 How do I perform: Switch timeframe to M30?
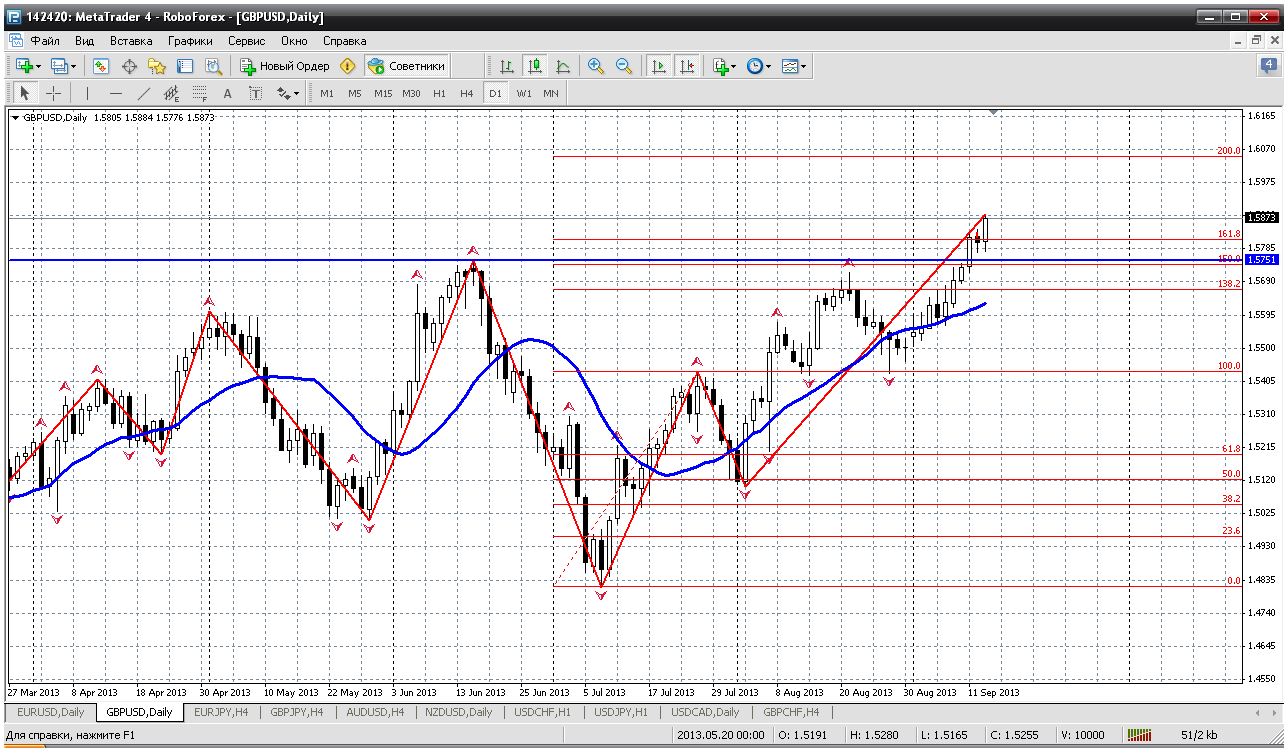click(411, 93)
